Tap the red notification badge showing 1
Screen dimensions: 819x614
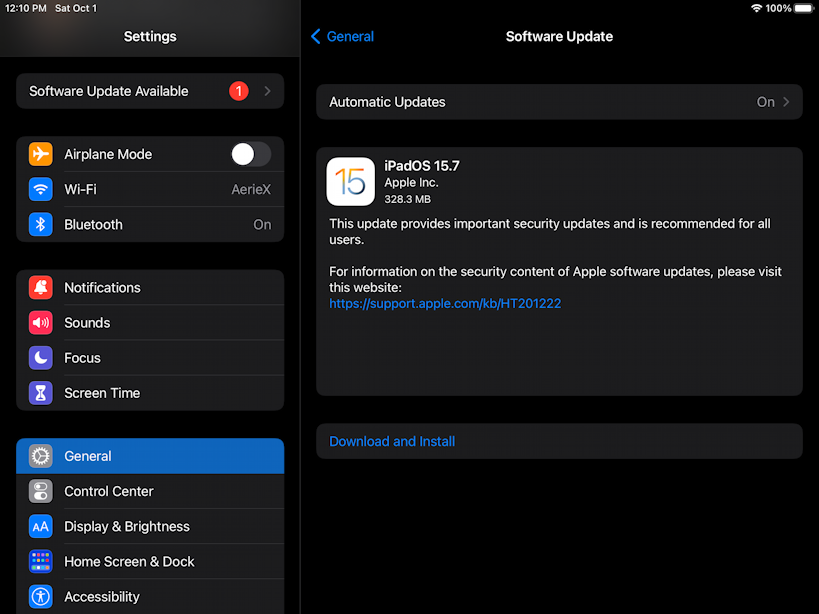[x=239, y=91]
